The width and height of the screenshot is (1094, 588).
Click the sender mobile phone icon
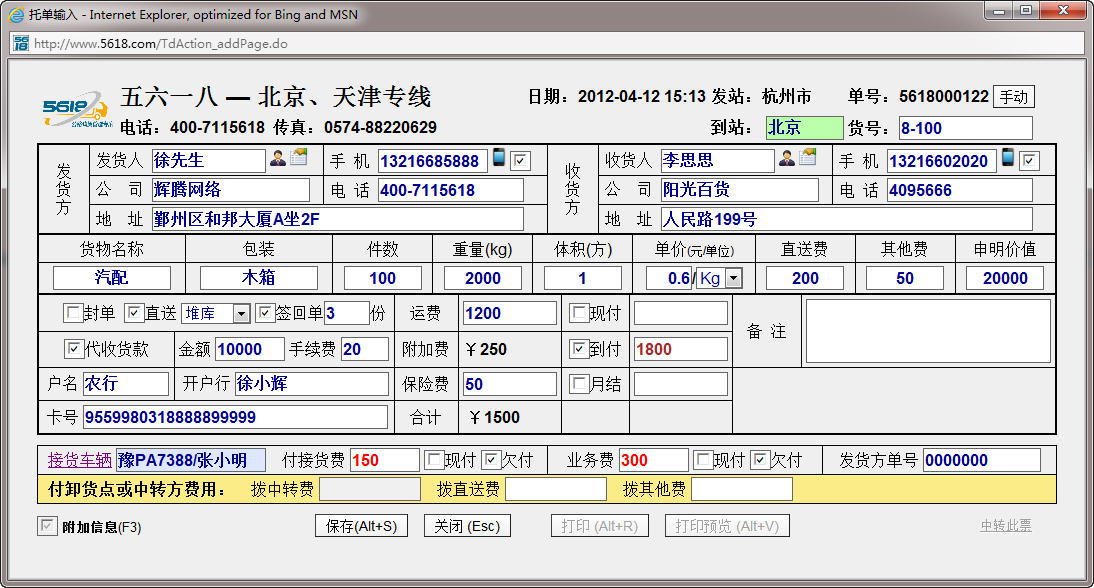tap(499, 159)
